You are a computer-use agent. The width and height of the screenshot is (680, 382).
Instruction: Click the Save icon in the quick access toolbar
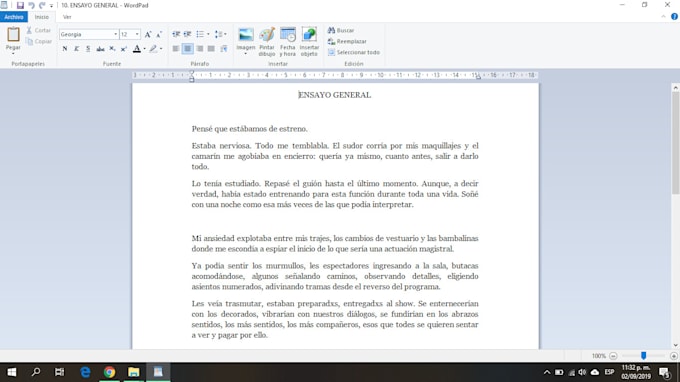pyautogui.click(x=20, y=5)
